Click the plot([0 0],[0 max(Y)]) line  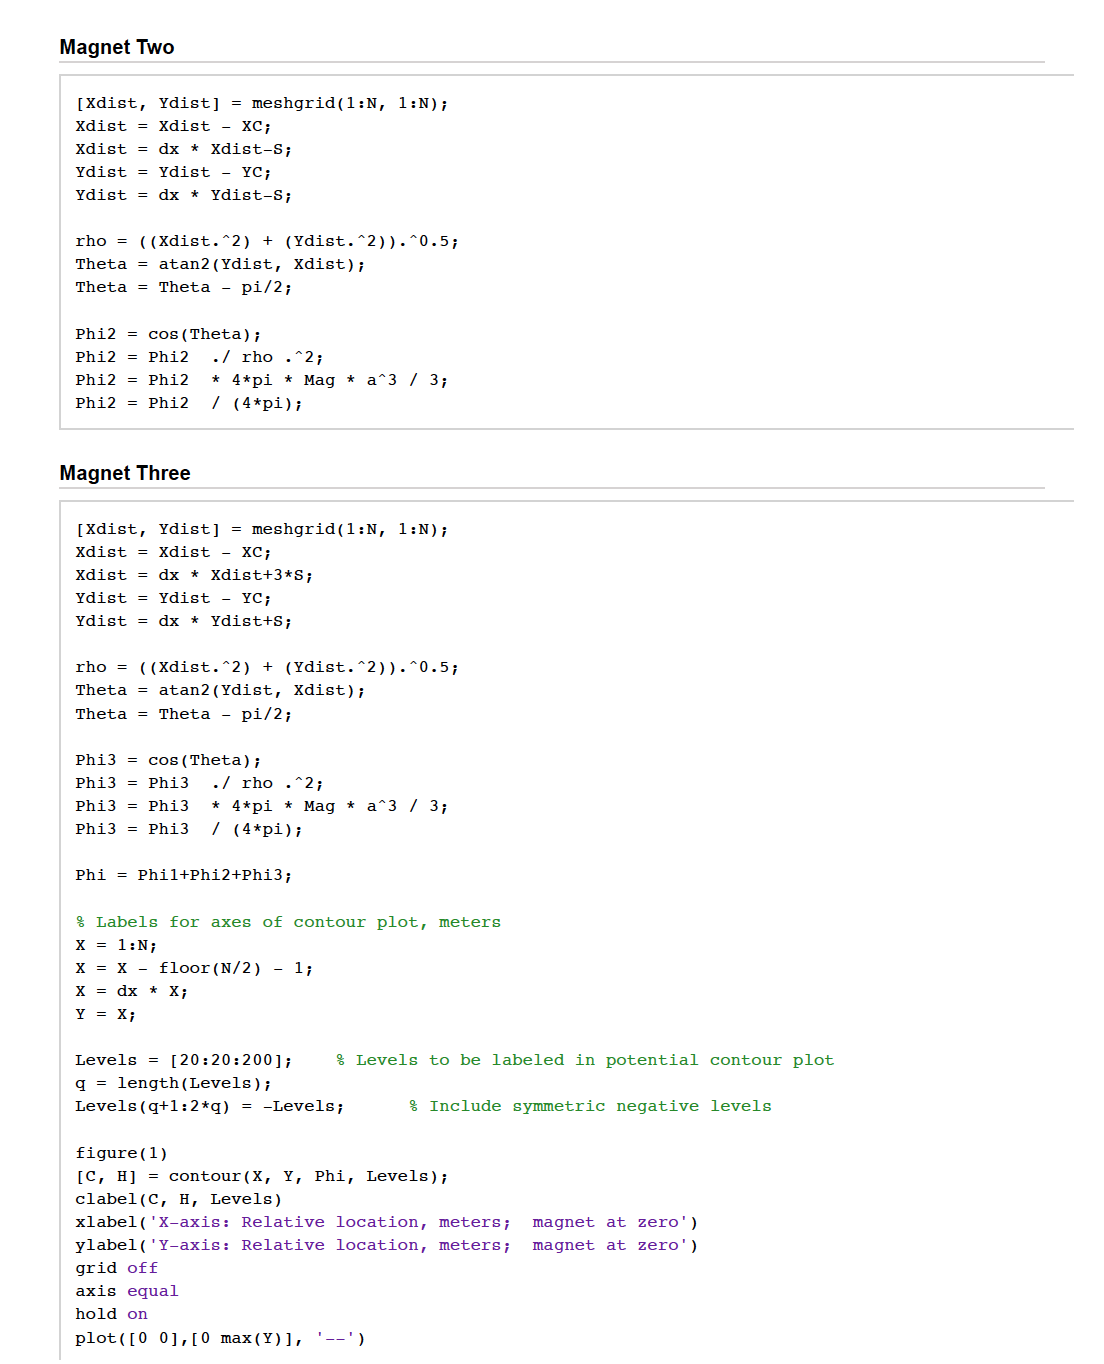click(220, 1338)
